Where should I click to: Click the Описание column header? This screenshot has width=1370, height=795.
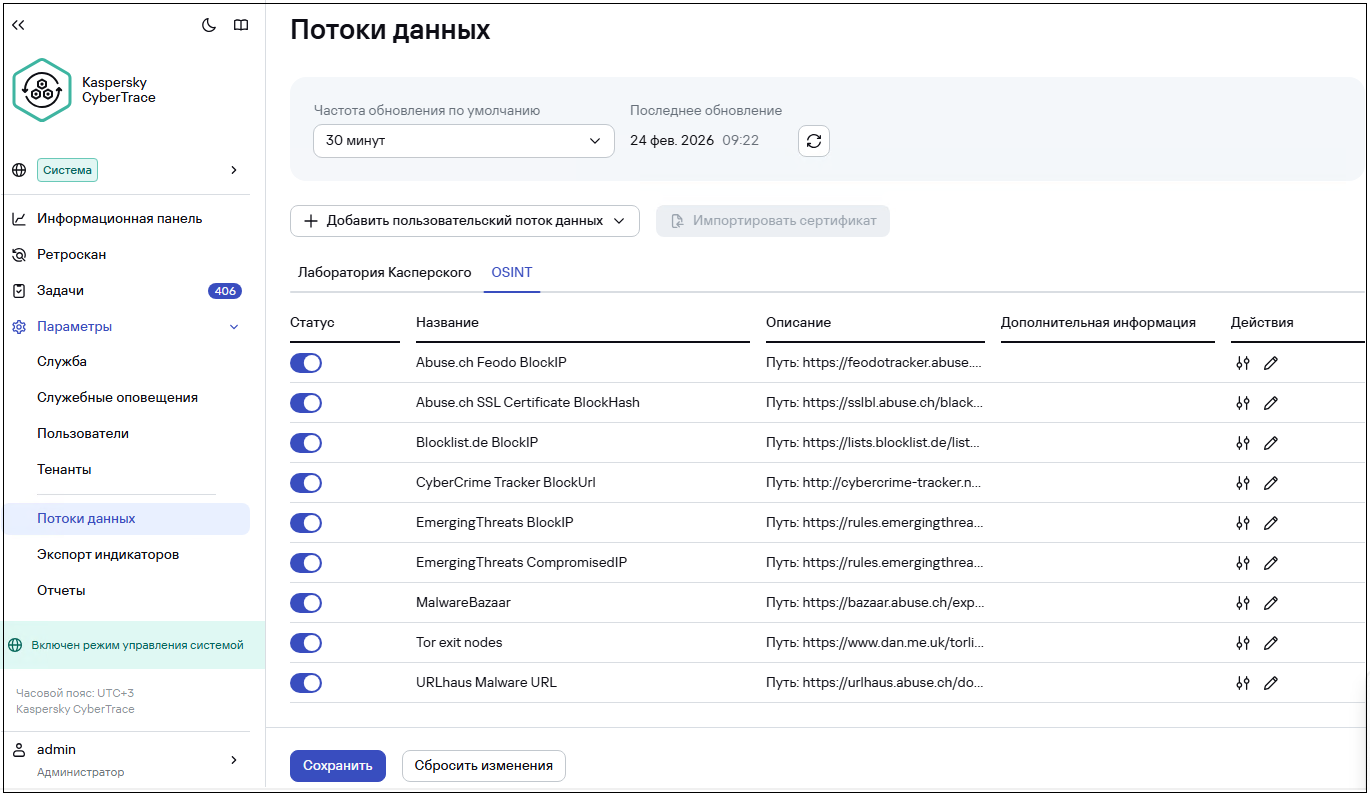[x=798, y=323]
